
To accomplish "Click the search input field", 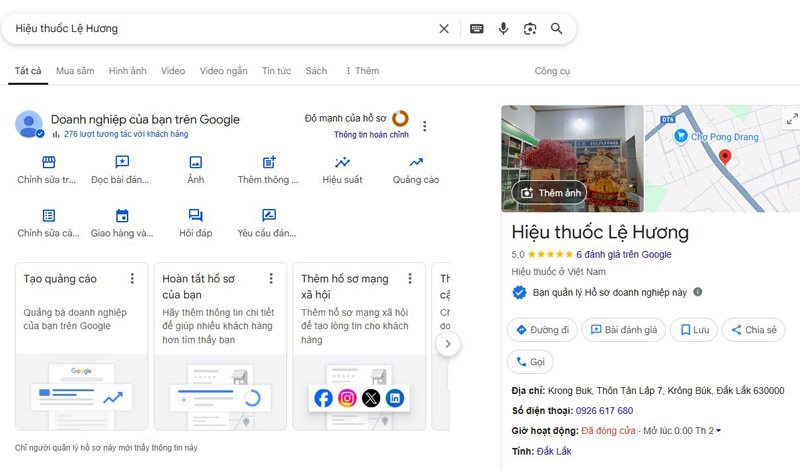I will (220, 29).
